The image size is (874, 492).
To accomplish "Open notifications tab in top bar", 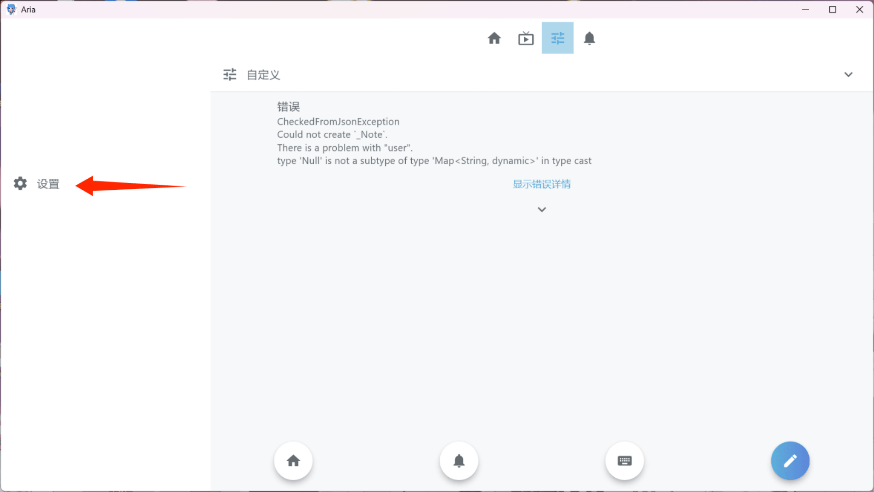I will pyautogui.click(x=589, y=38).
